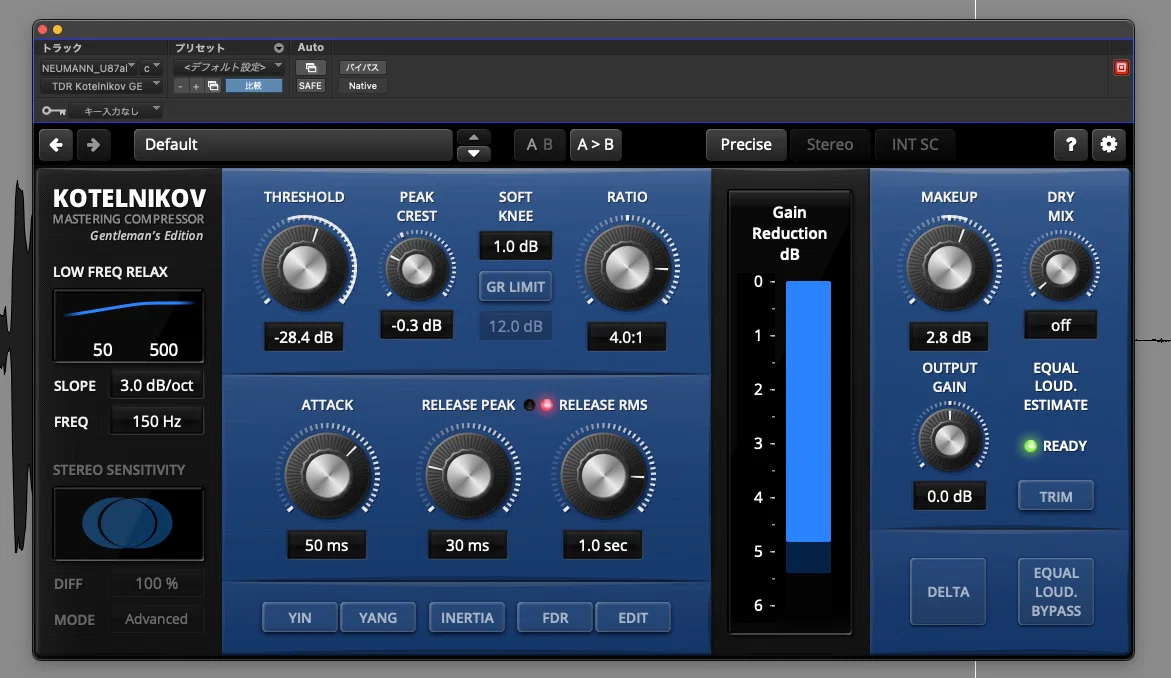Toggle the GR LIMIT button
1171x678 pixels.
pyautogui.click(x=515, y=287)
